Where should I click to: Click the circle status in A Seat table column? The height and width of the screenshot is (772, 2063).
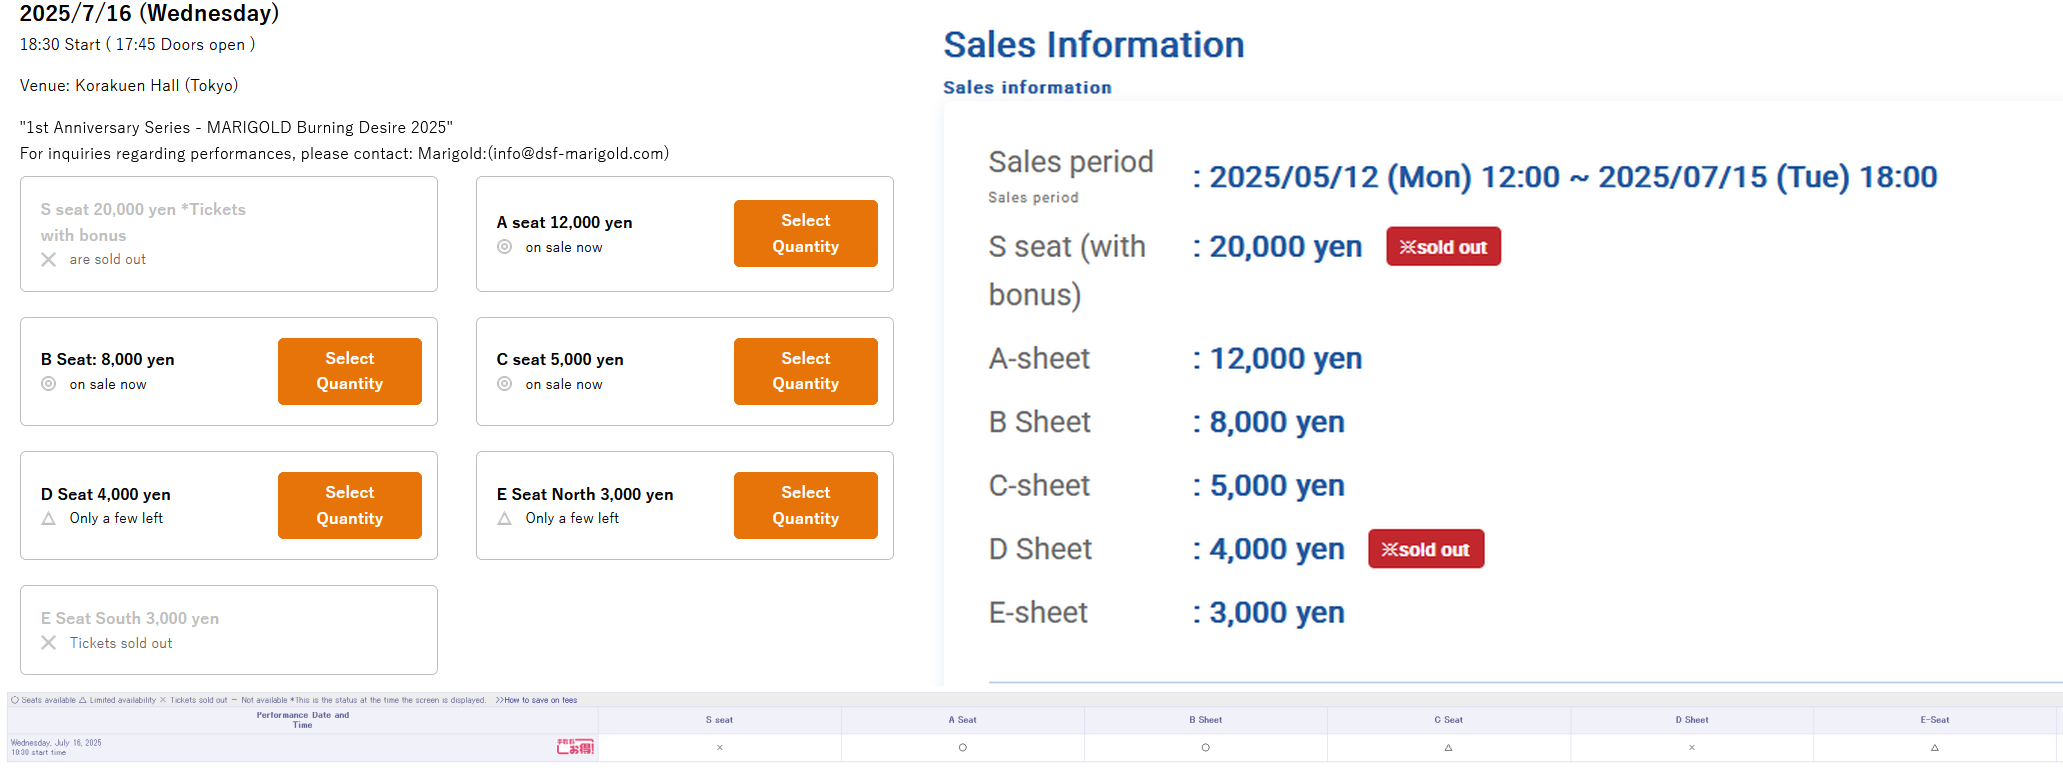tap(963, 747)
